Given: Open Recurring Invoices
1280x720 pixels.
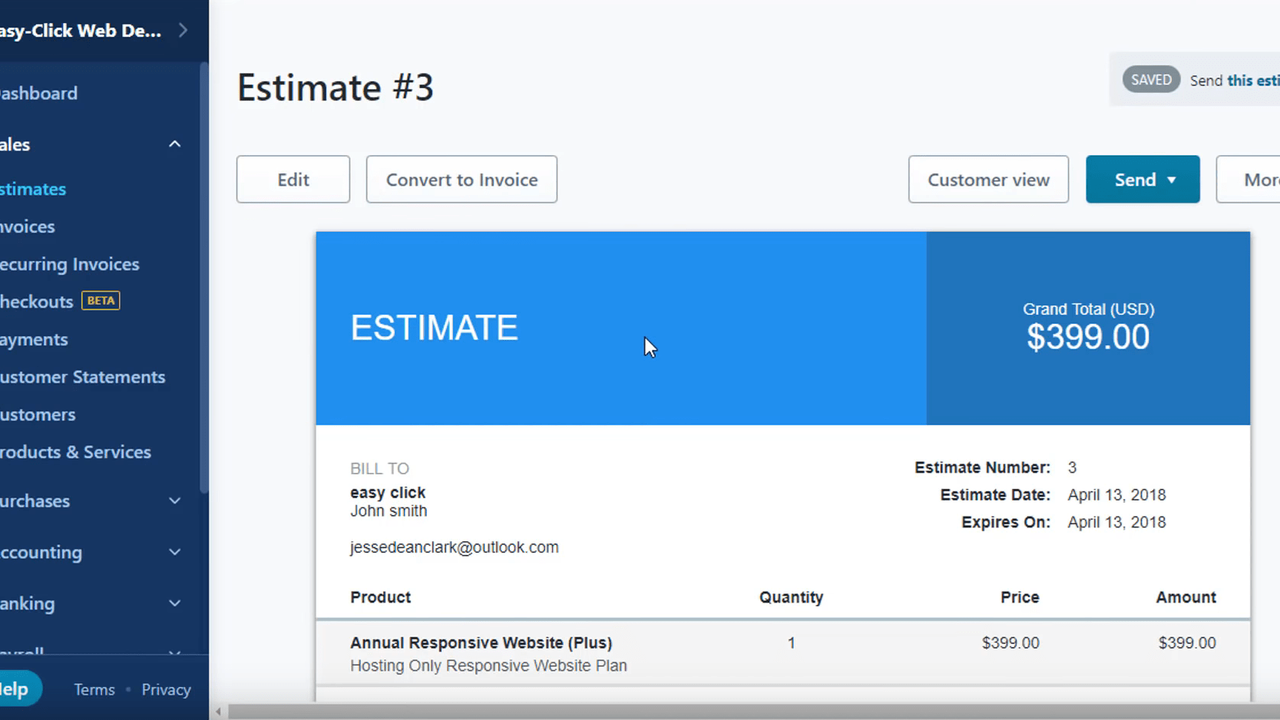Looking at the screenshot, I should [x=70, y=264].
